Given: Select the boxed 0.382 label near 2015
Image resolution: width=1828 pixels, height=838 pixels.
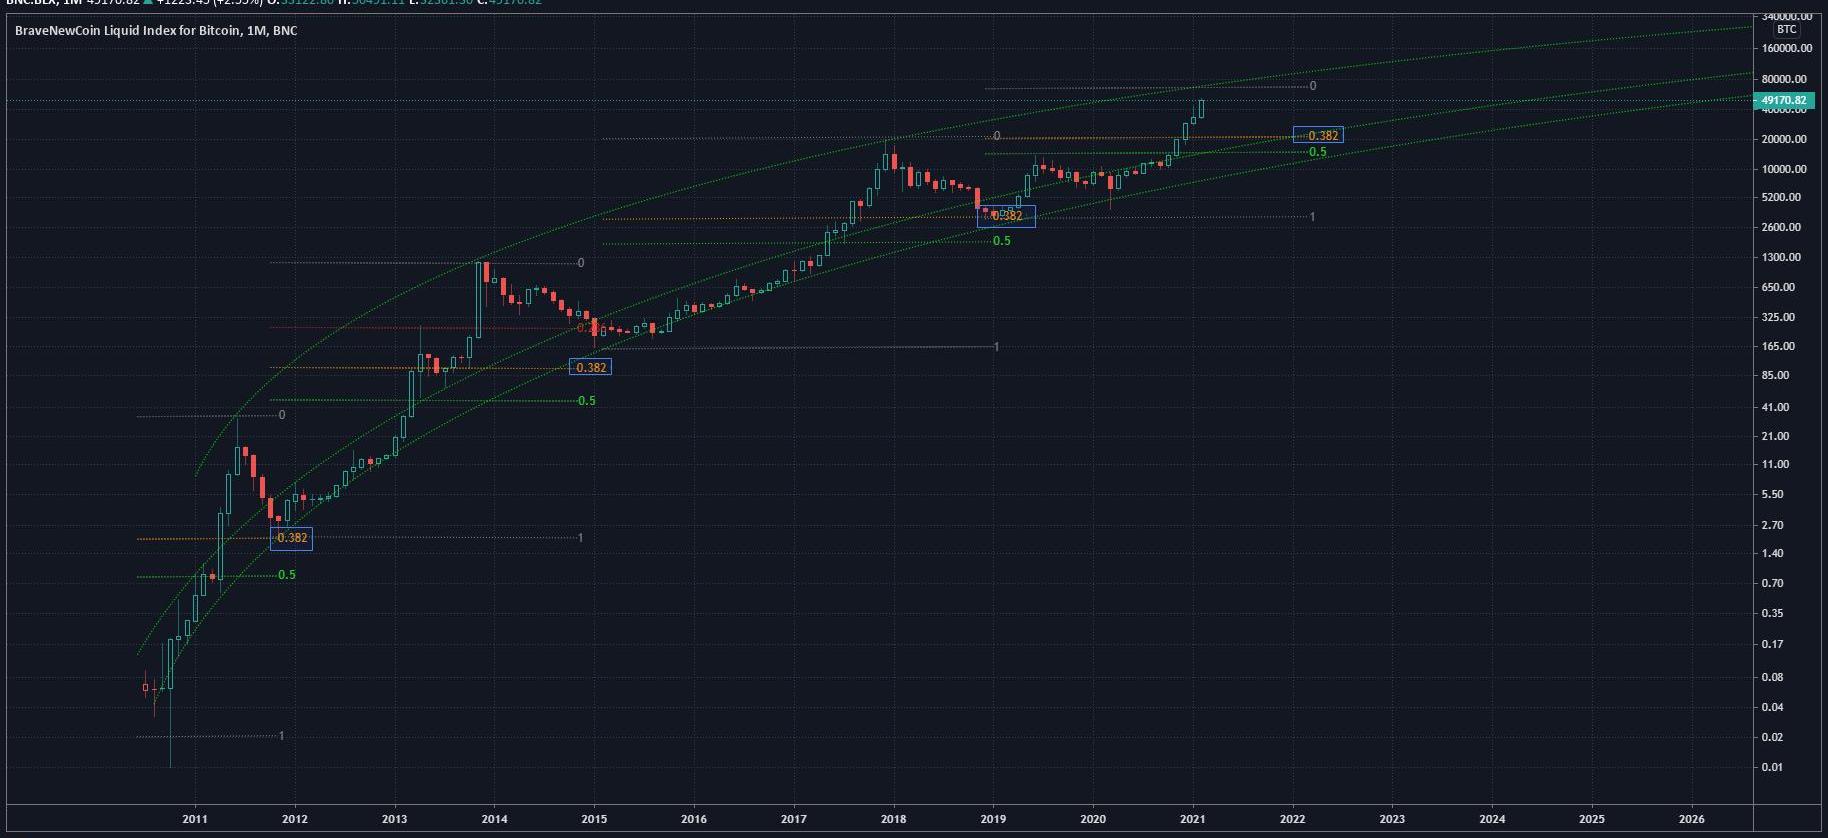Looking at the screenshot, I should [590, 367].
